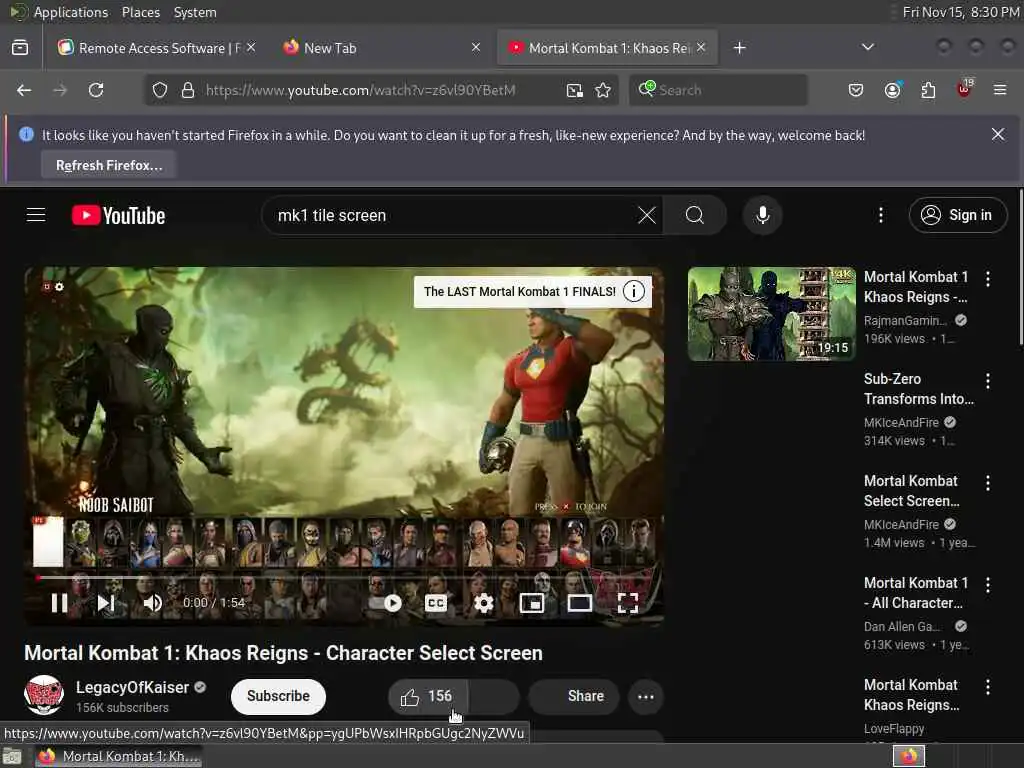Open the System menu
This screenshot has width=1024, height=768.
[x=195, y=12]
